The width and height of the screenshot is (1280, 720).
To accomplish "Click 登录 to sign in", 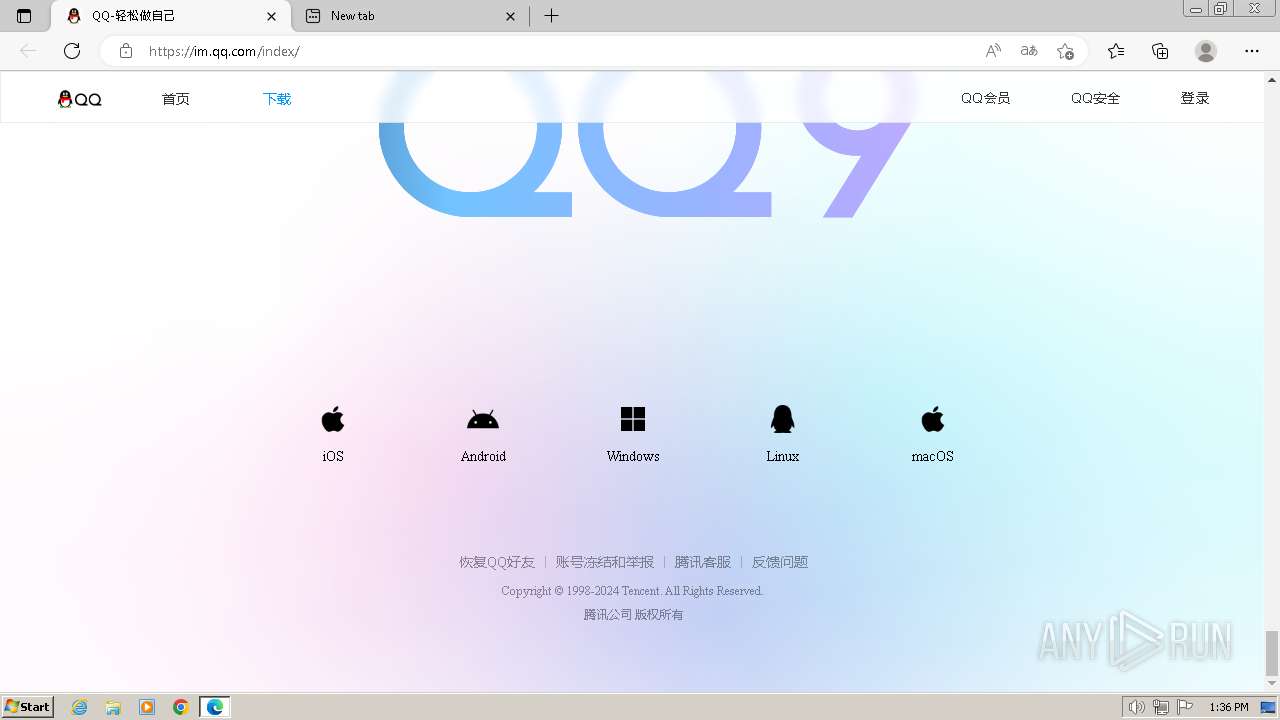I will (1195, 98).
